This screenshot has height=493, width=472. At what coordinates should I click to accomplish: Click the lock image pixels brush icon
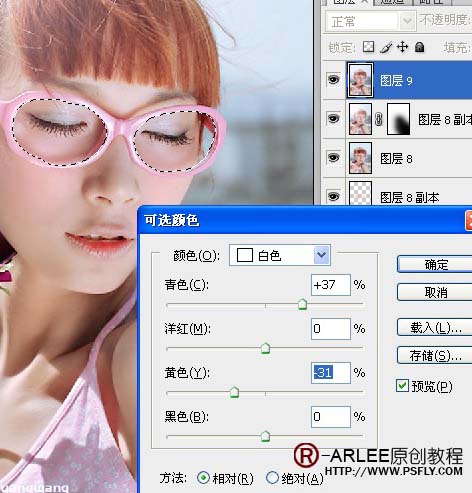coord(386,47)
